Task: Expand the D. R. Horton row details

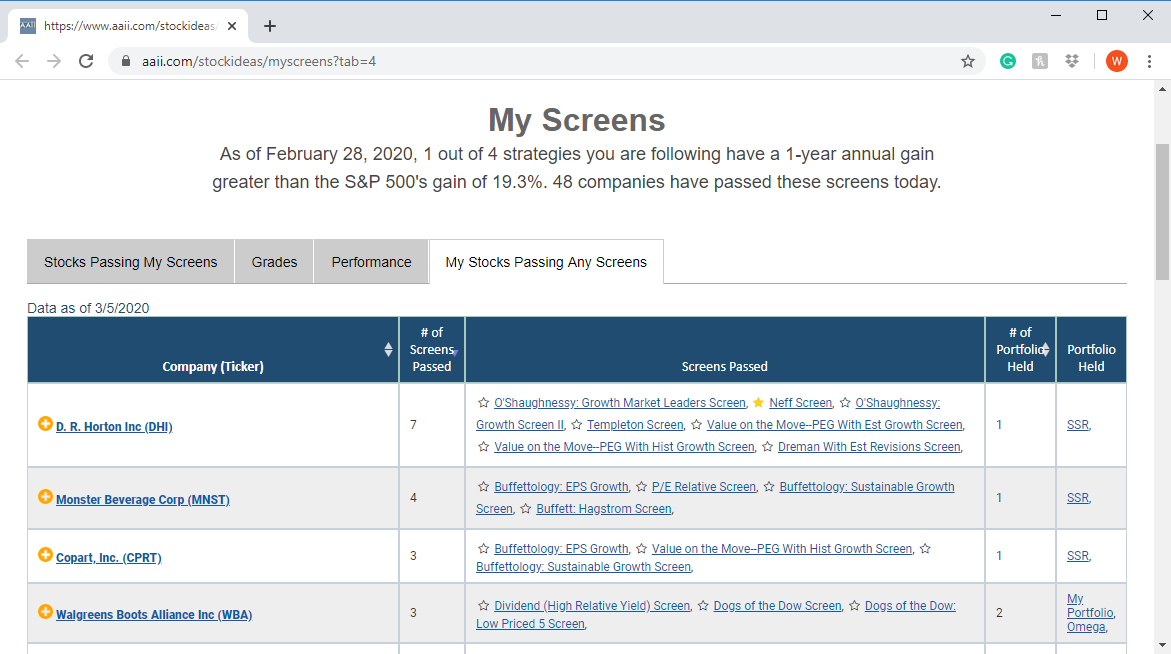Action: [x=45, y=424]
